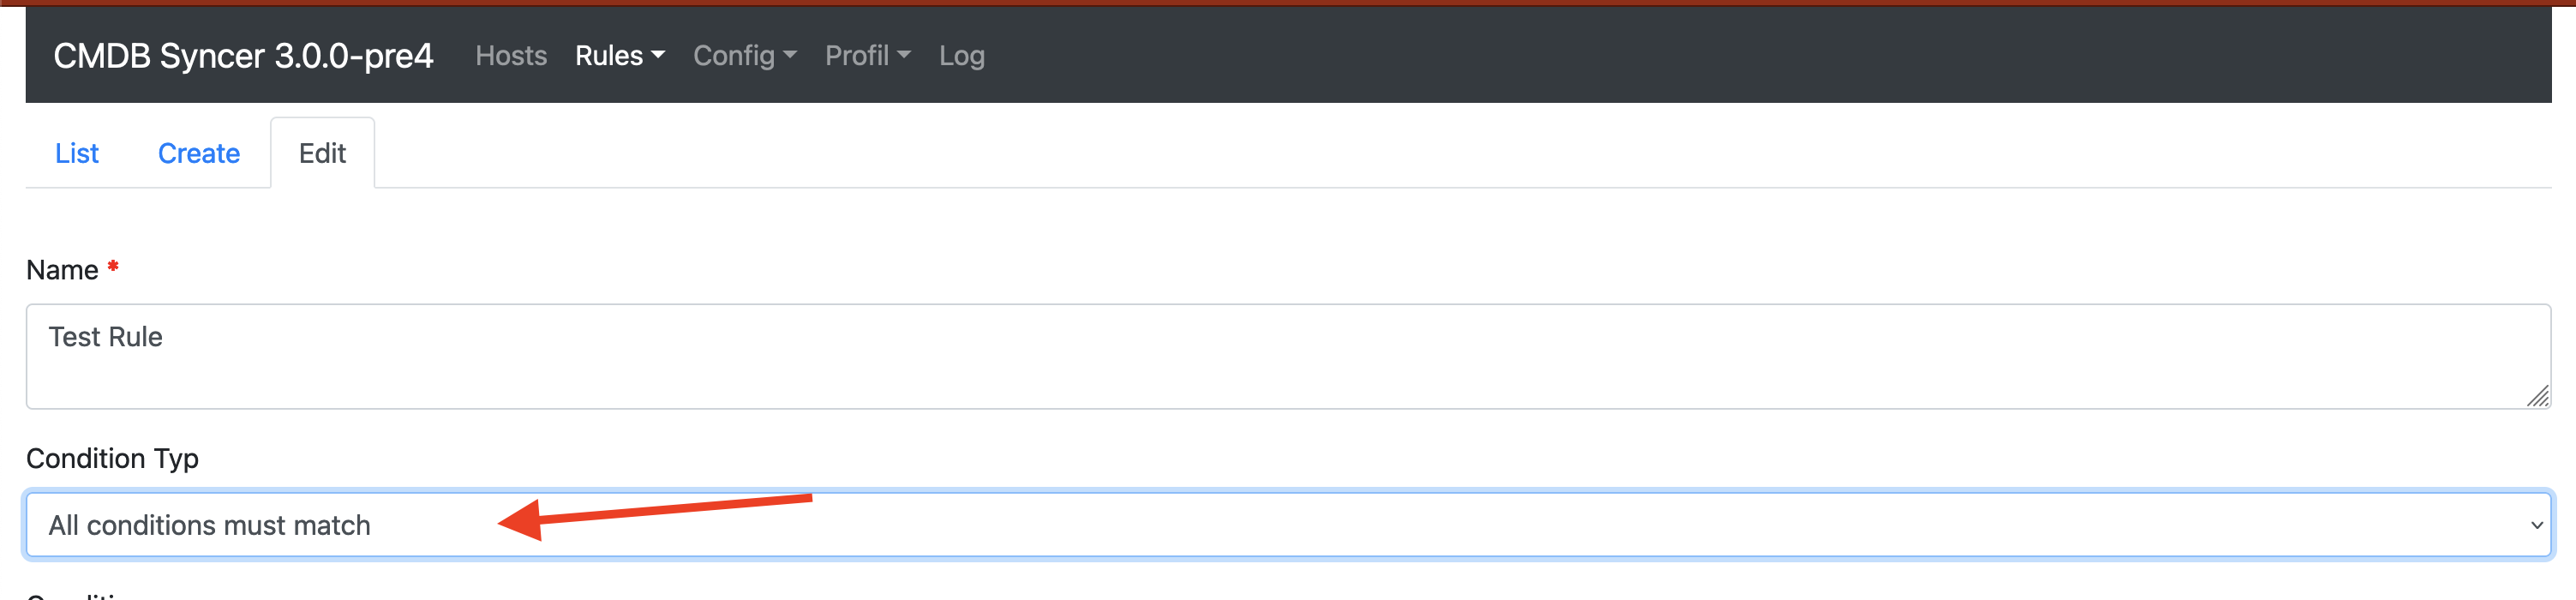The height and width of the screenshot is (600, 2576).
Task: Switch to the List tab
Action: [77, 153]
